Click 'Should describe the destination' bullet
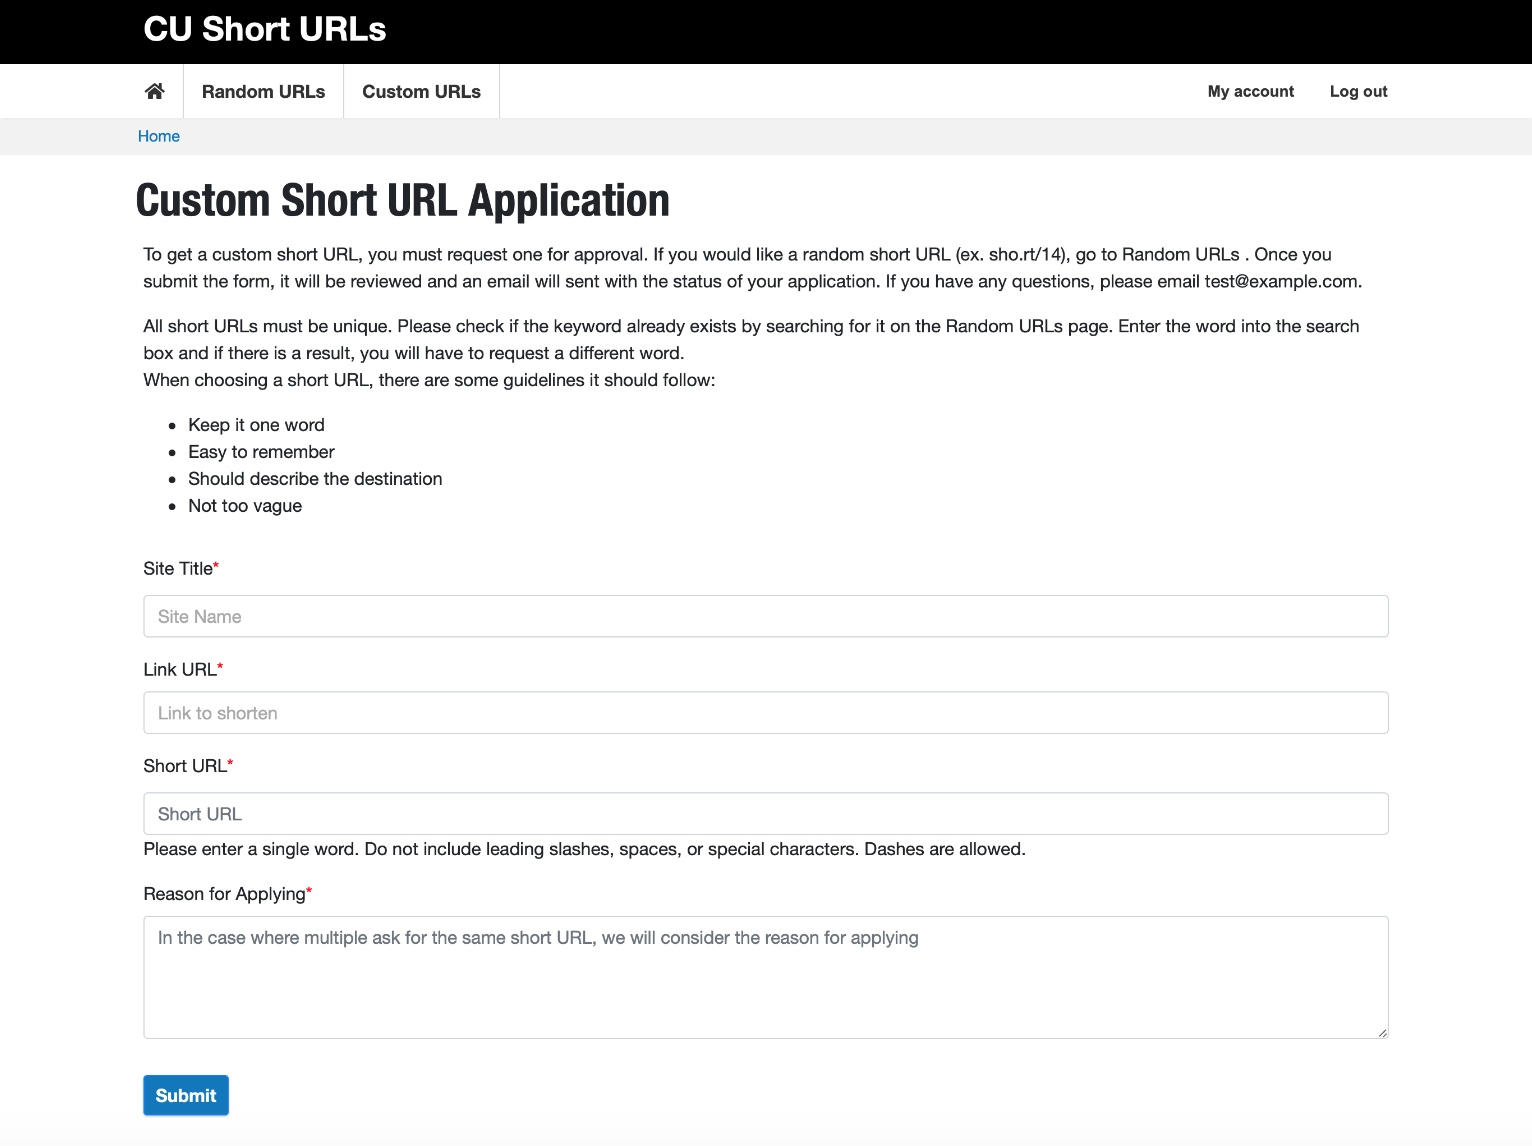 [x=315, y=479]
